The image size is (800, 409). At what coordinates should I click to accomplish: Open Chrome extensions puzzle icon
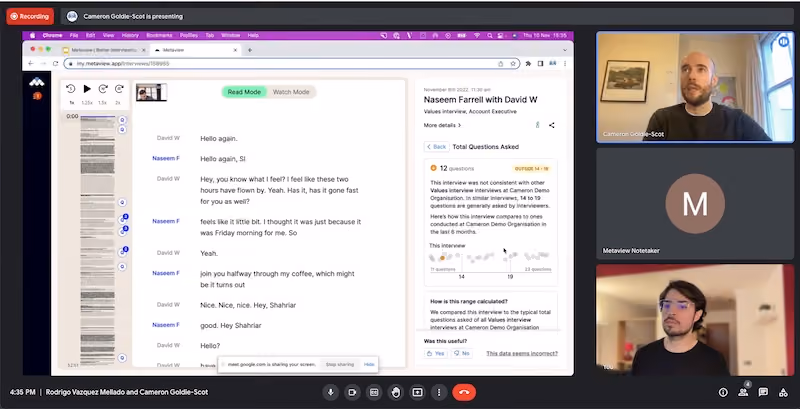528,64
